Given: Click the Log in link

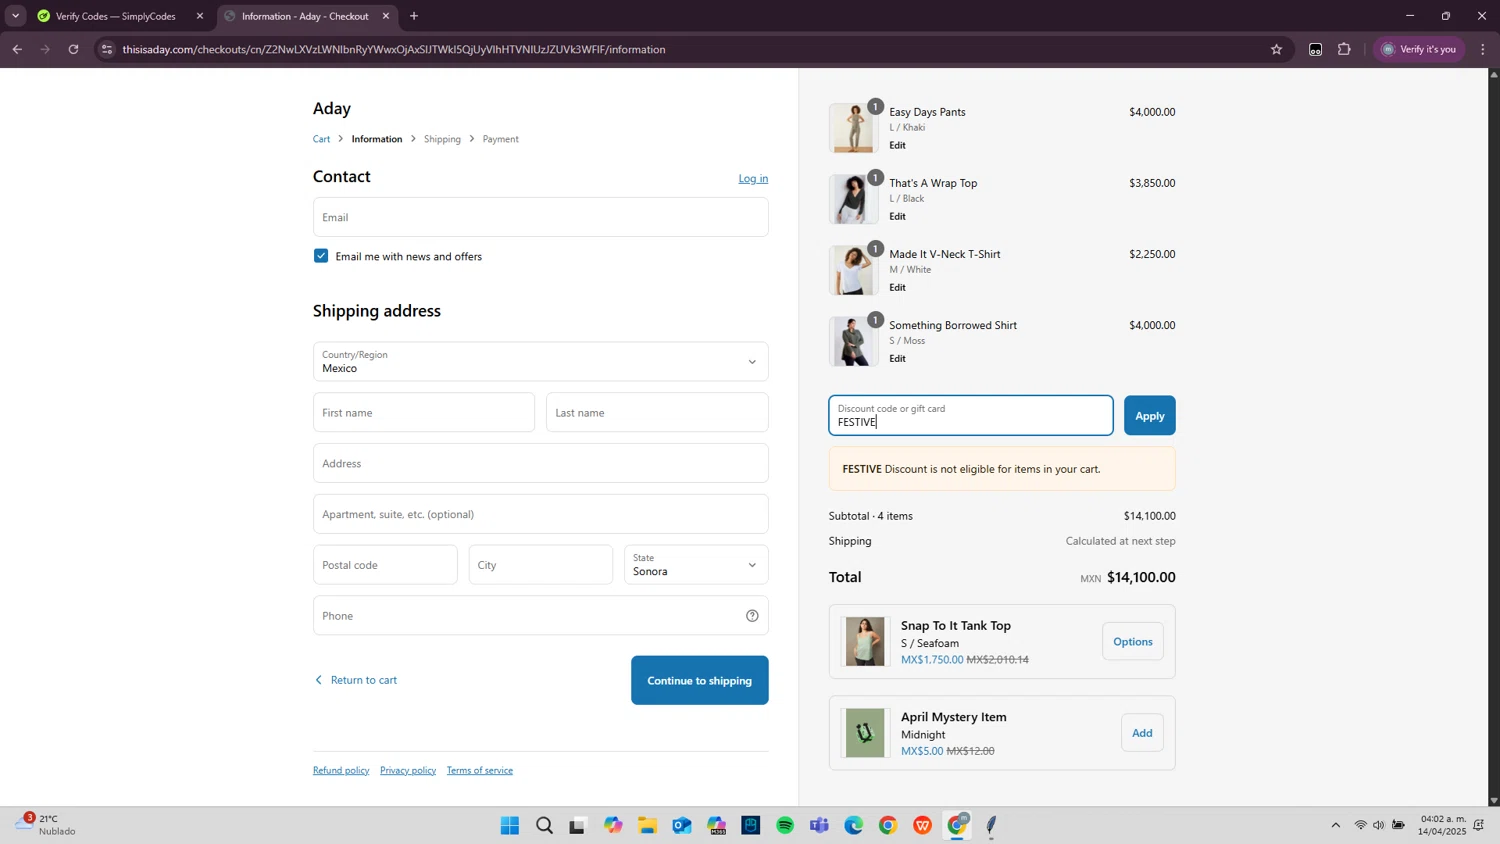Looking at the screenshot, I should (753, 179).
